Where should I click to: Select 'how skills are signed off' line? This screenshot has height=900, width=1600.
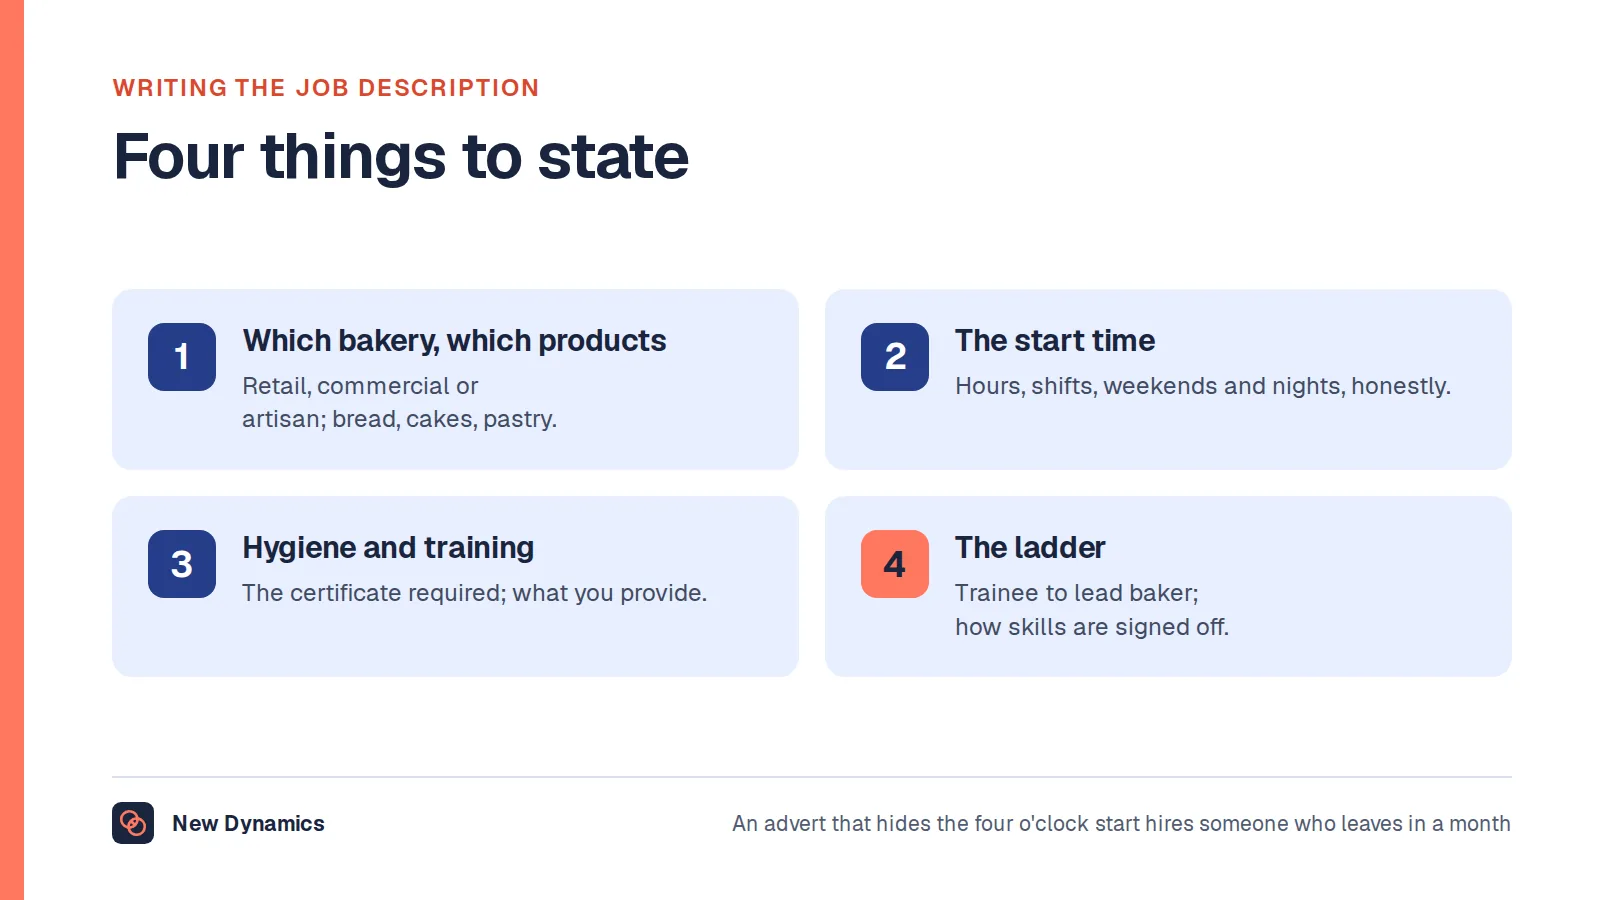pos(1091,627)
